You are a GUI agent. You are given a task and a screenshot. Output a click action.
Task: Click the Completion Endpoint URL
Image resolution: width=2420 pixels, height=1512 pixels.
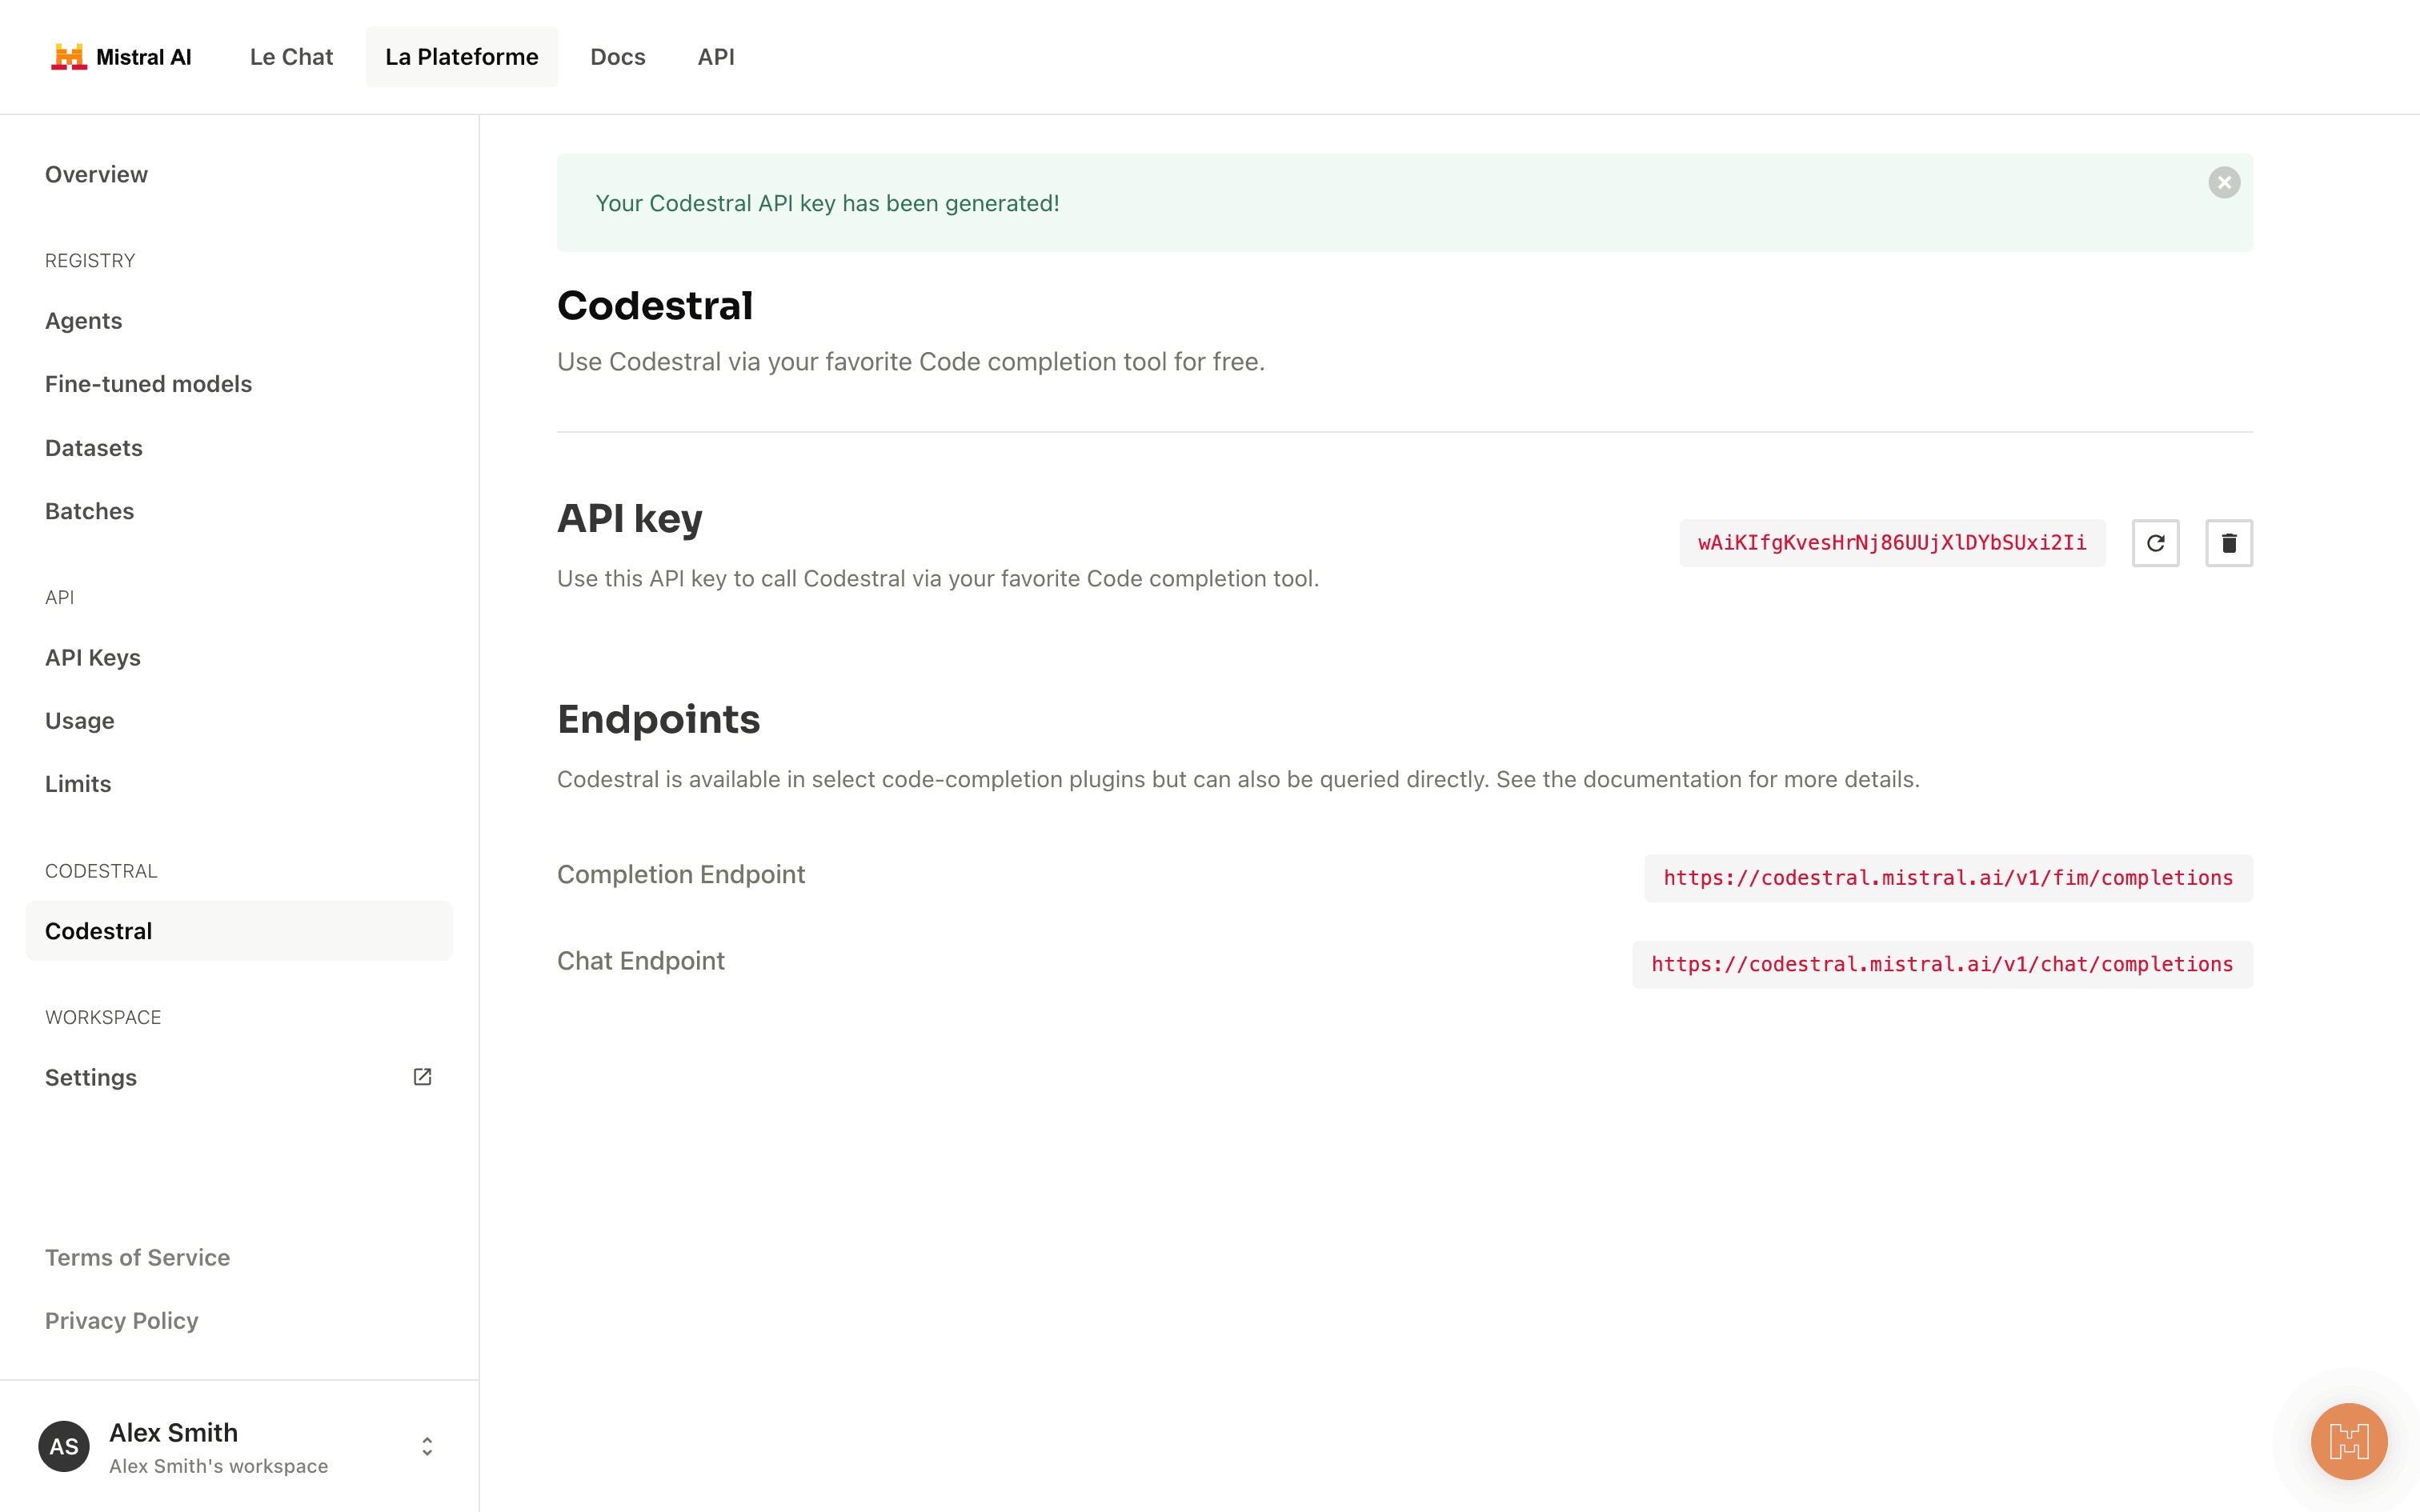[x=1947, y=878]
